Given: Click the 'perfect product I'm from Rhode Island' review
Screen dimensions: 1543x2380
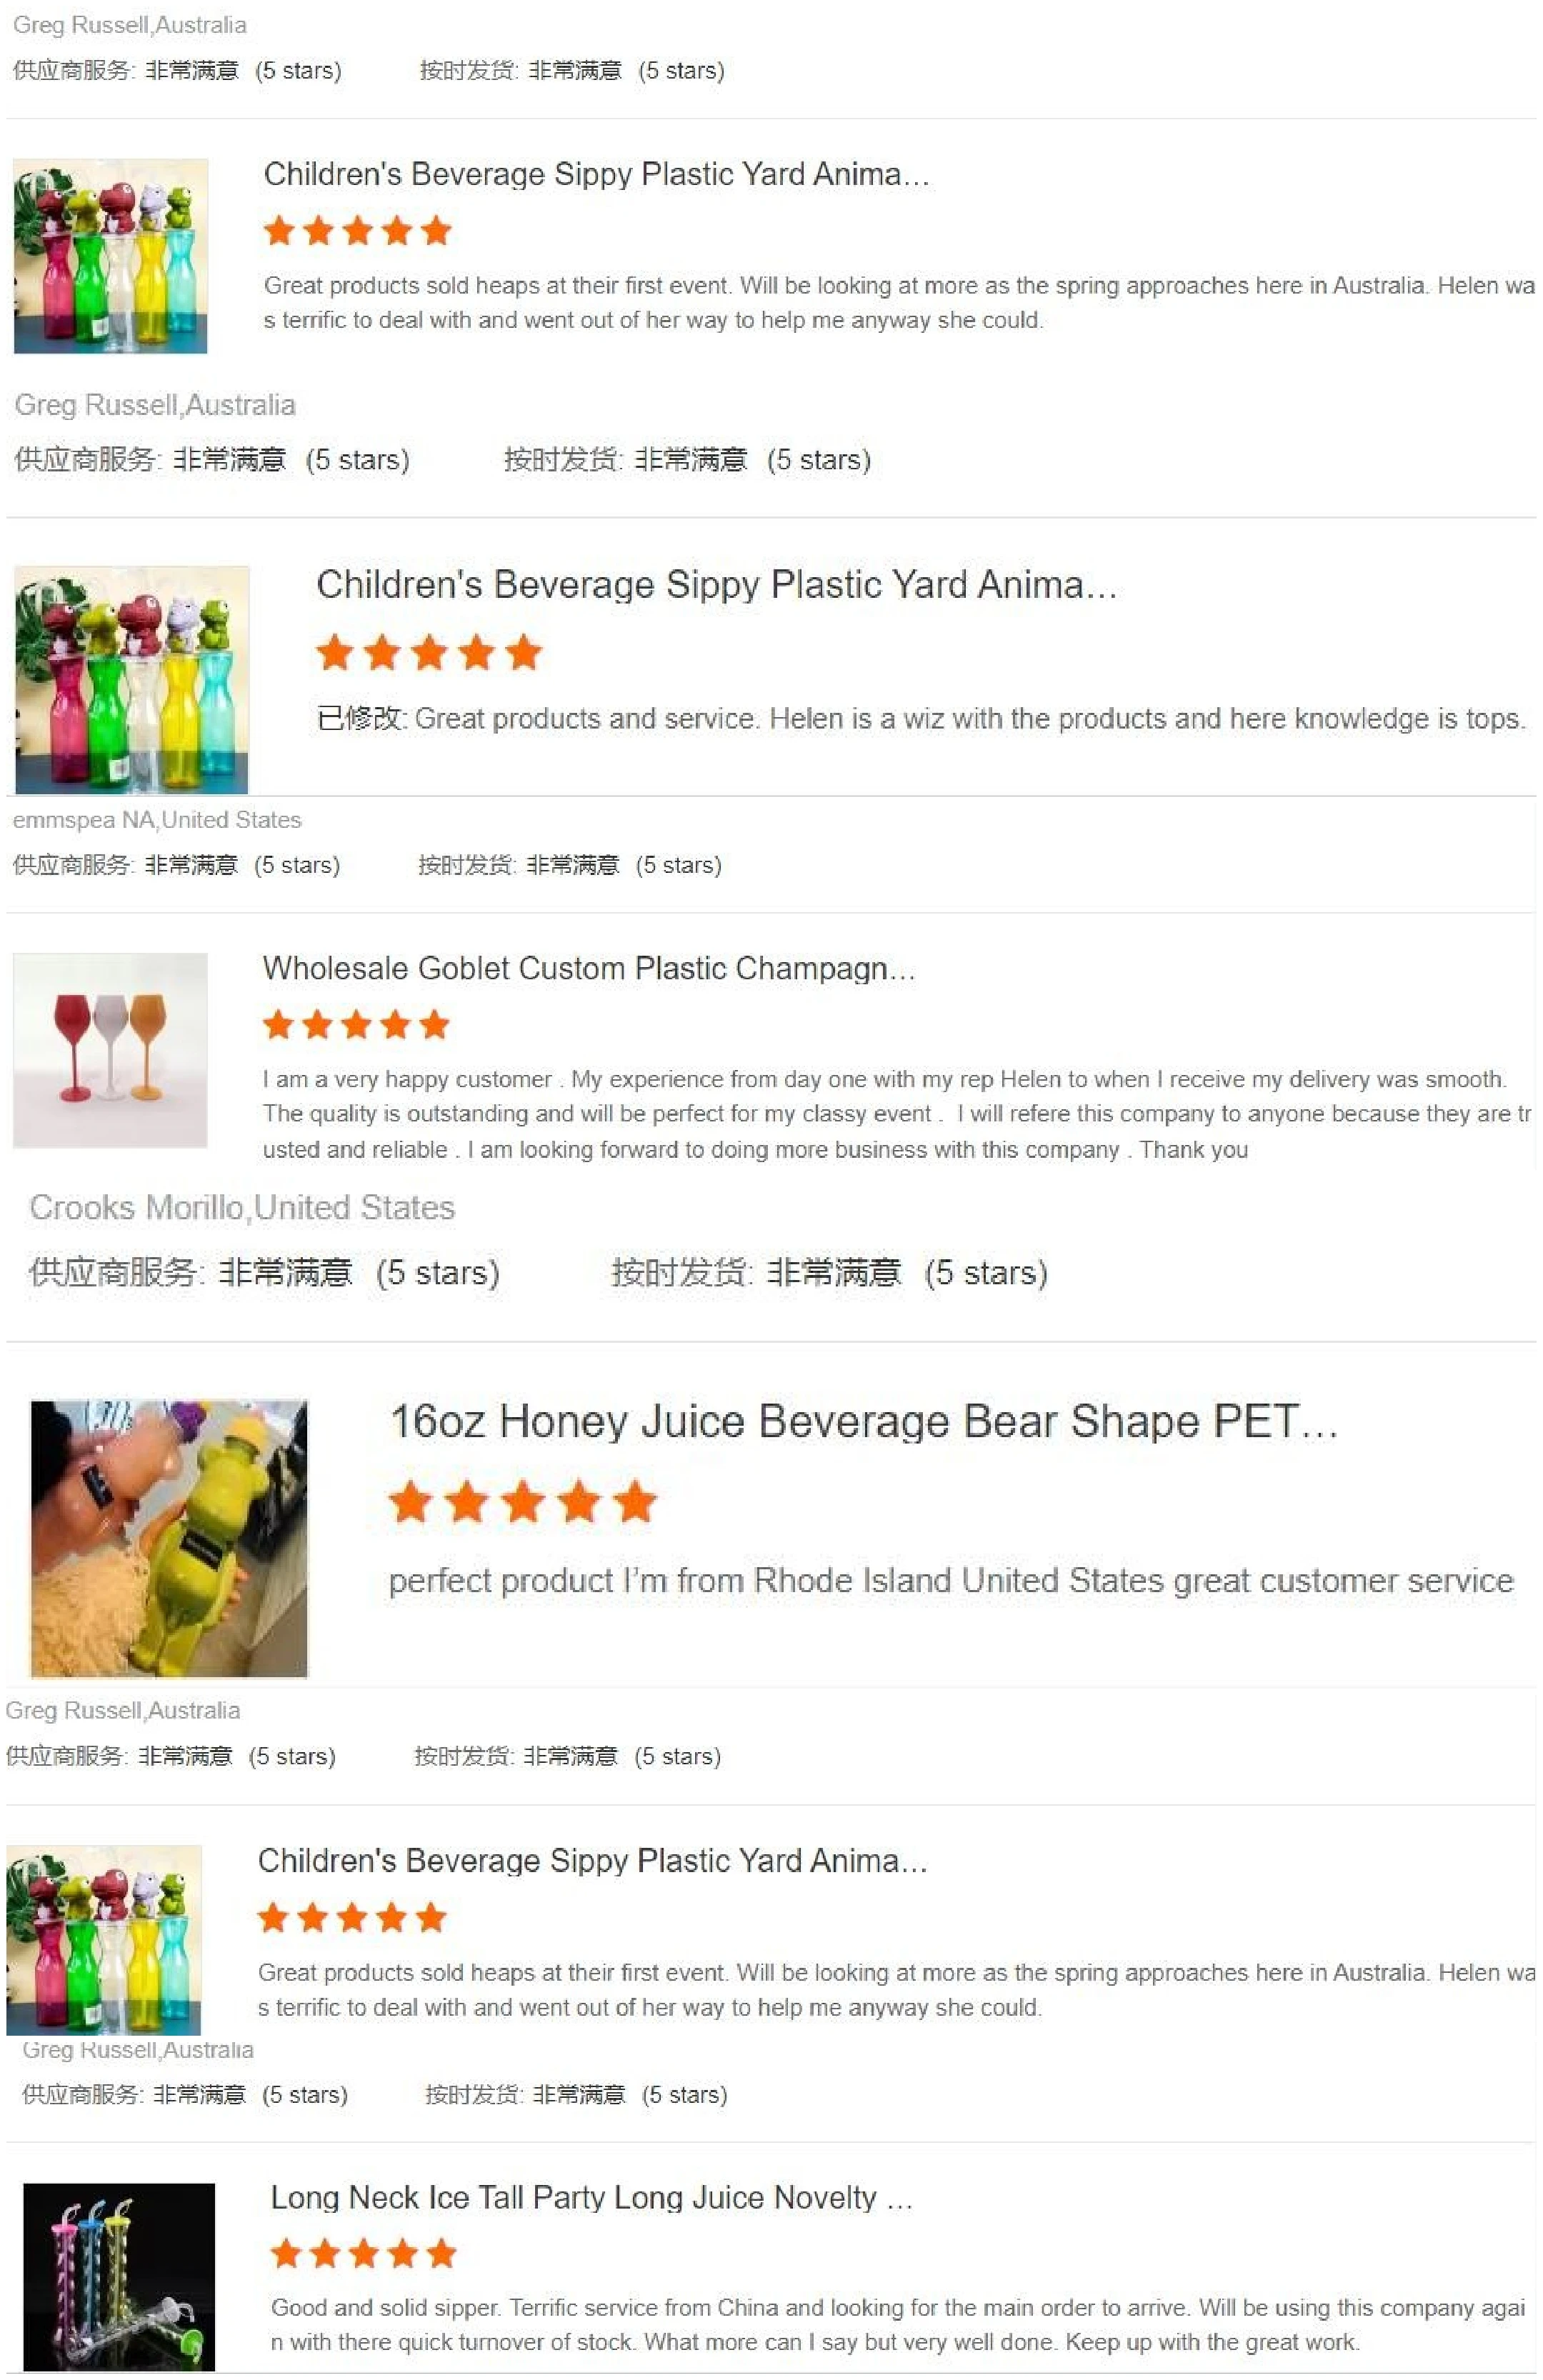Looking at the screenshot, I should pyautogui.click(x=951, y=1580).
